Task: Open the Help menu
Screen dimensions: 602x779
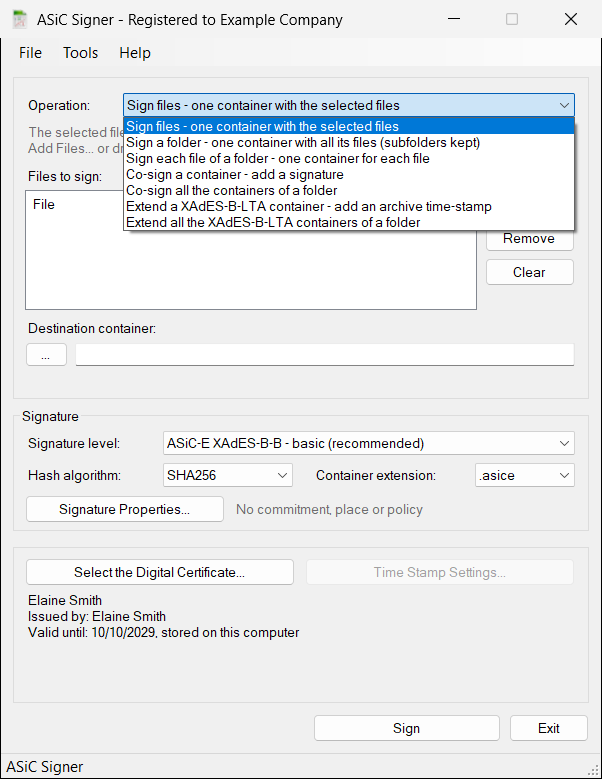Action: pyautogui.click(x=135, y=53)
